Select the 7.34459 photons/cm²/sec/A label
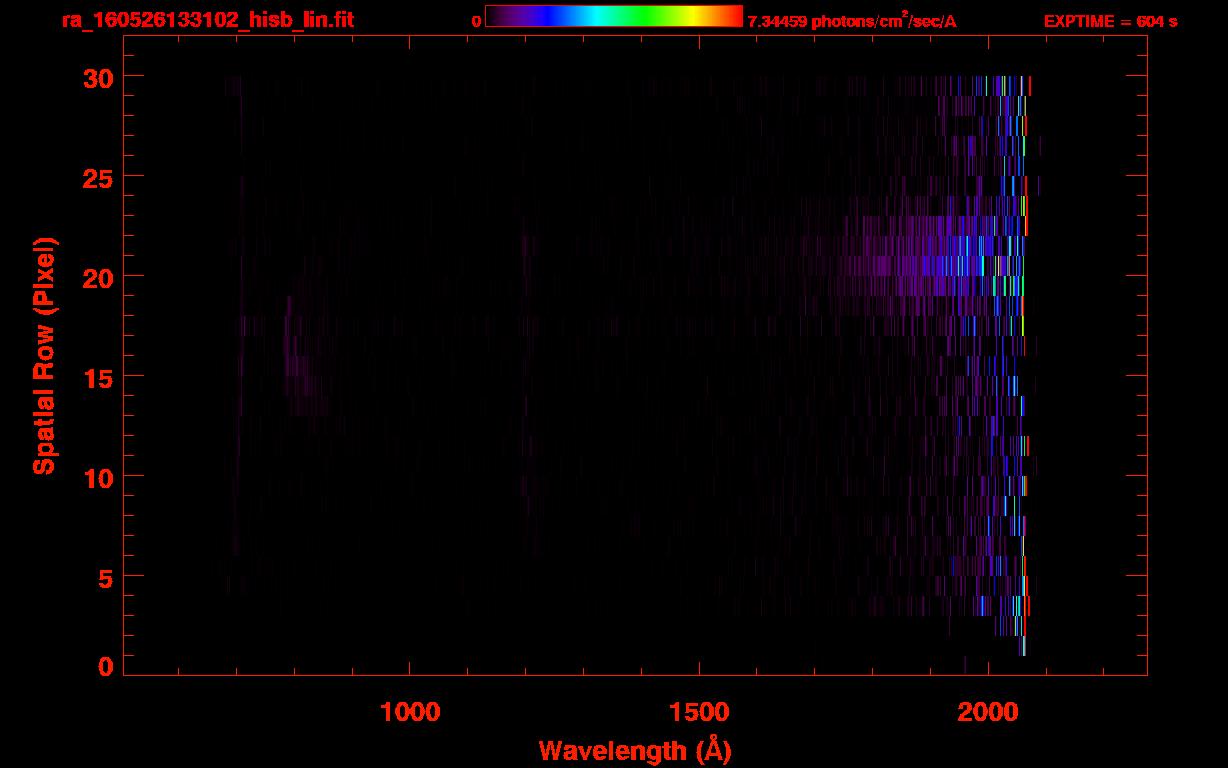This screenshot has height=768, width=1228. (852, 20)
